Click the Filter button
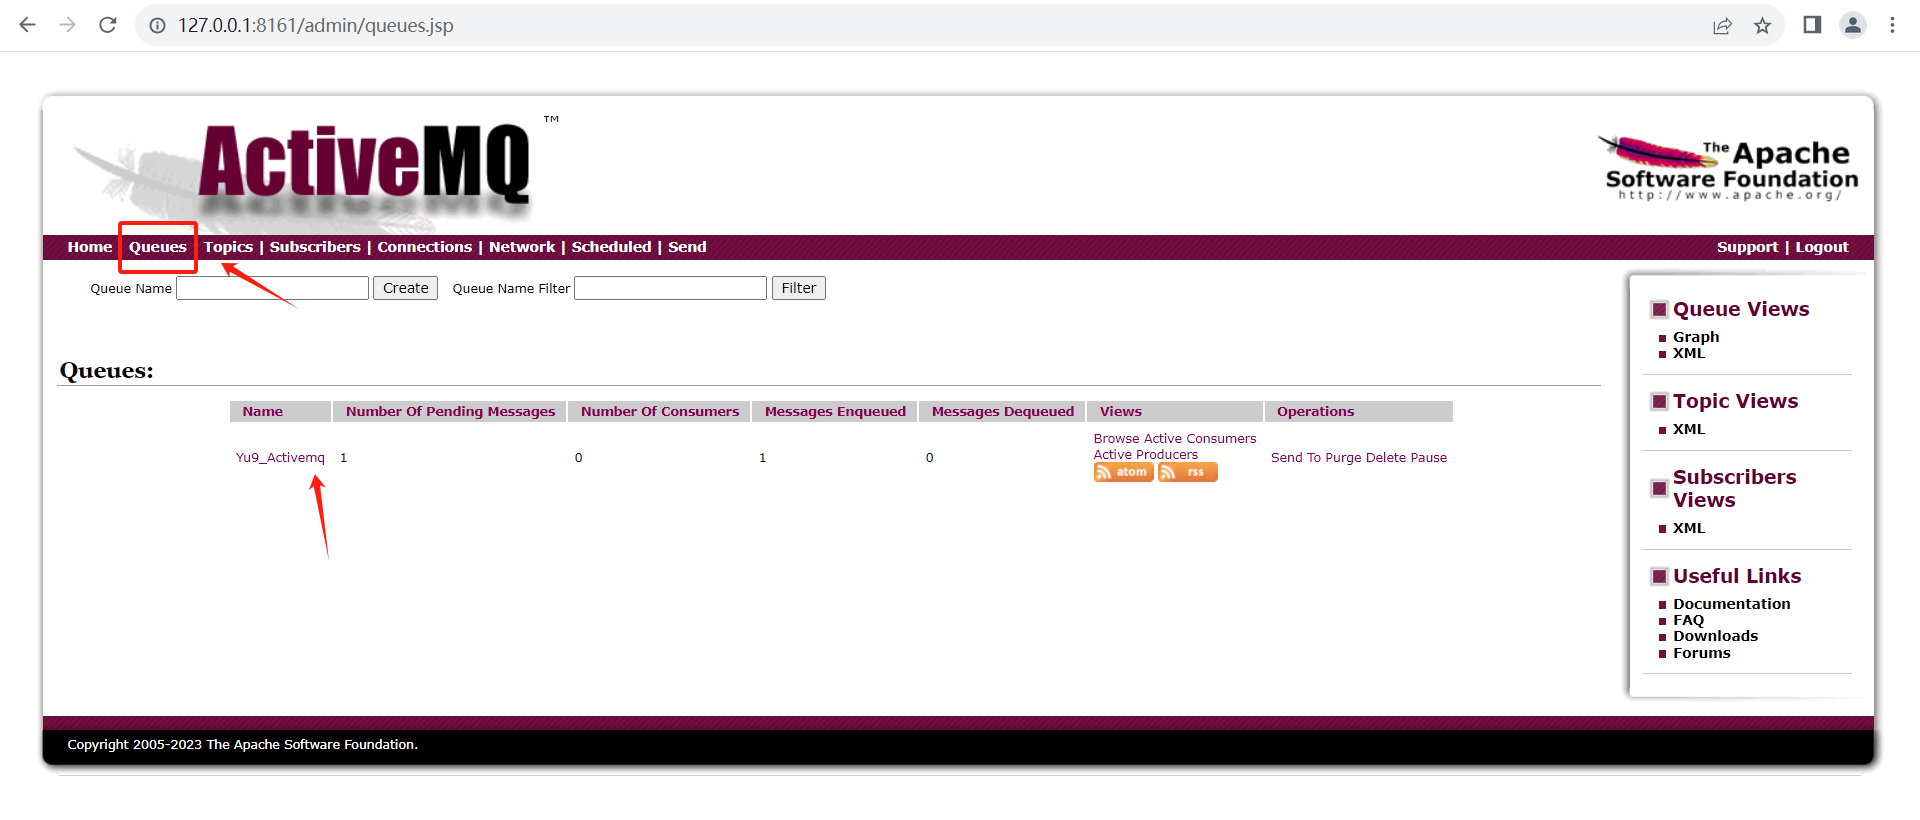 click(798, 288)
